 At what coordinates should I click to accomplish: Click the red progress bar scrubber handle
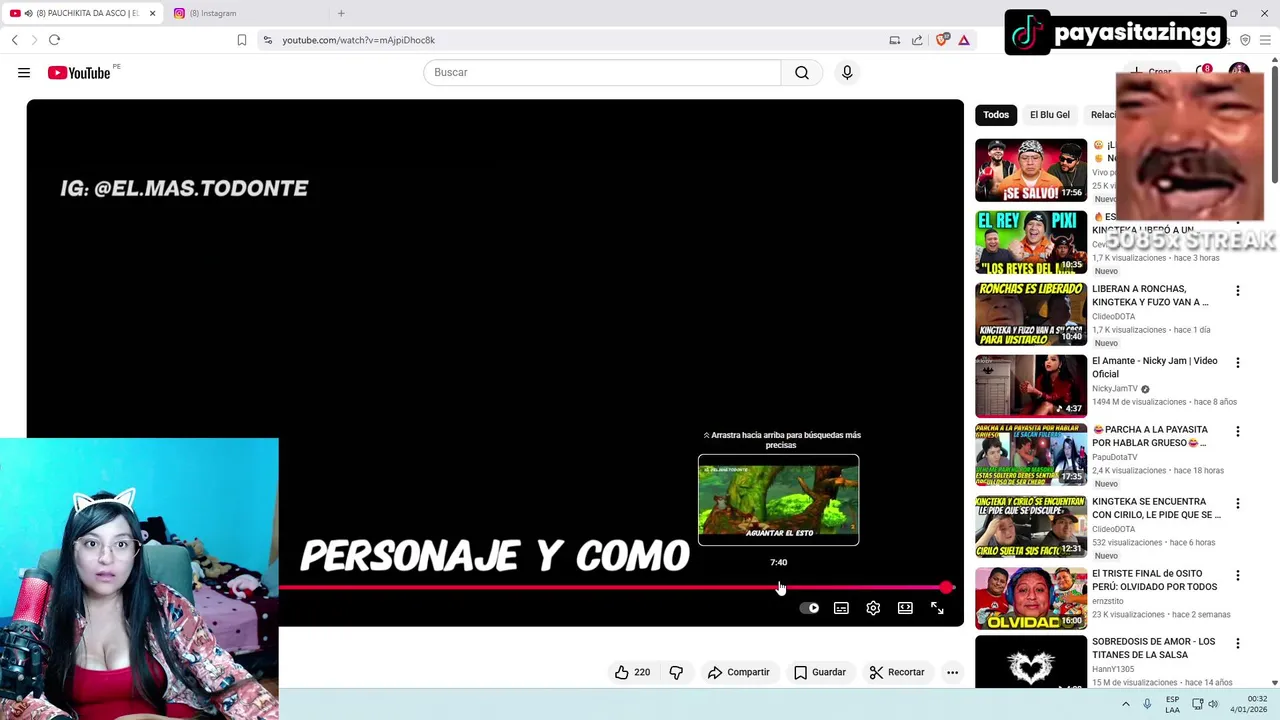click(x=946, y=587)
